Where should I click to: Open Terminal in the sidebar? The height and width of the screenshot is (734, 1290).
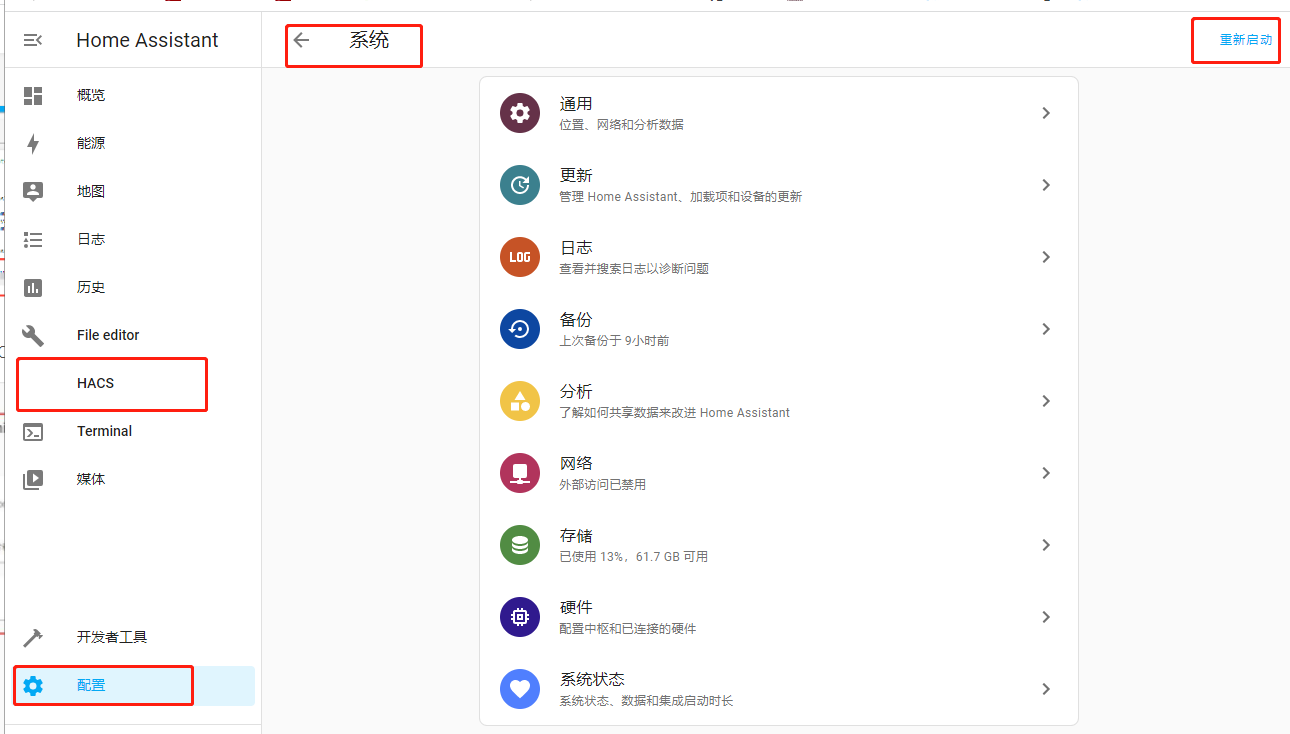(x=104, y=431)
